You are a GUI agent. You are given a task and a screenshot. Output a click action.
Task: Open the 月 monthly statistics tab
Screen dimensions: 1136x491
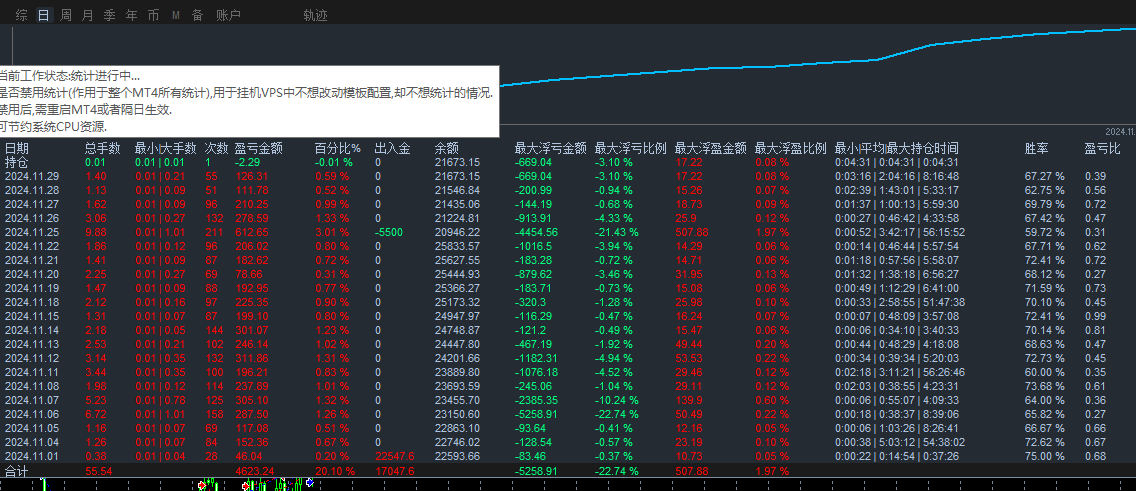[88, 15]
